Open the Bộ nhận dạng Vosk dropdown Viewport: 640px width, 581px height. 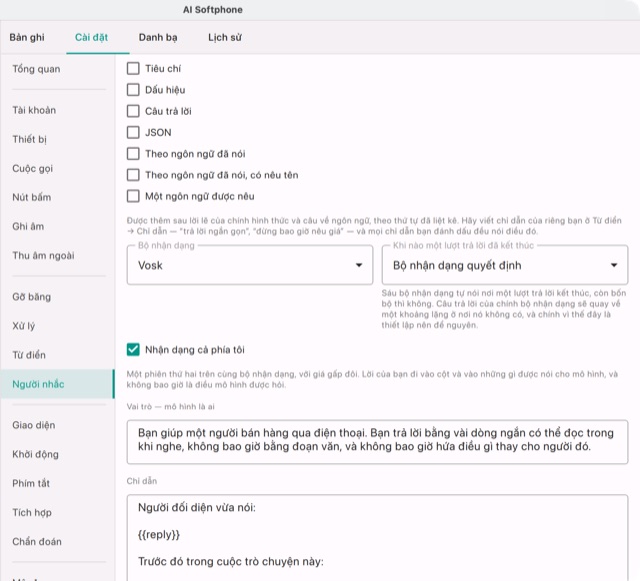[x=250, y=265]
